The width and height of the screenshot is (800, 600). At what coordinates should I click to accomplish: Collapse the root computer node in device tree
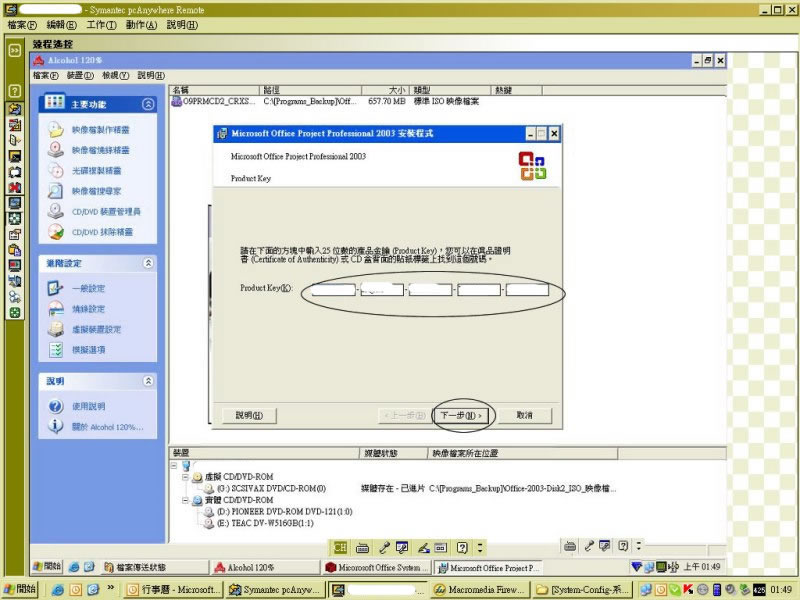[174, 466]
